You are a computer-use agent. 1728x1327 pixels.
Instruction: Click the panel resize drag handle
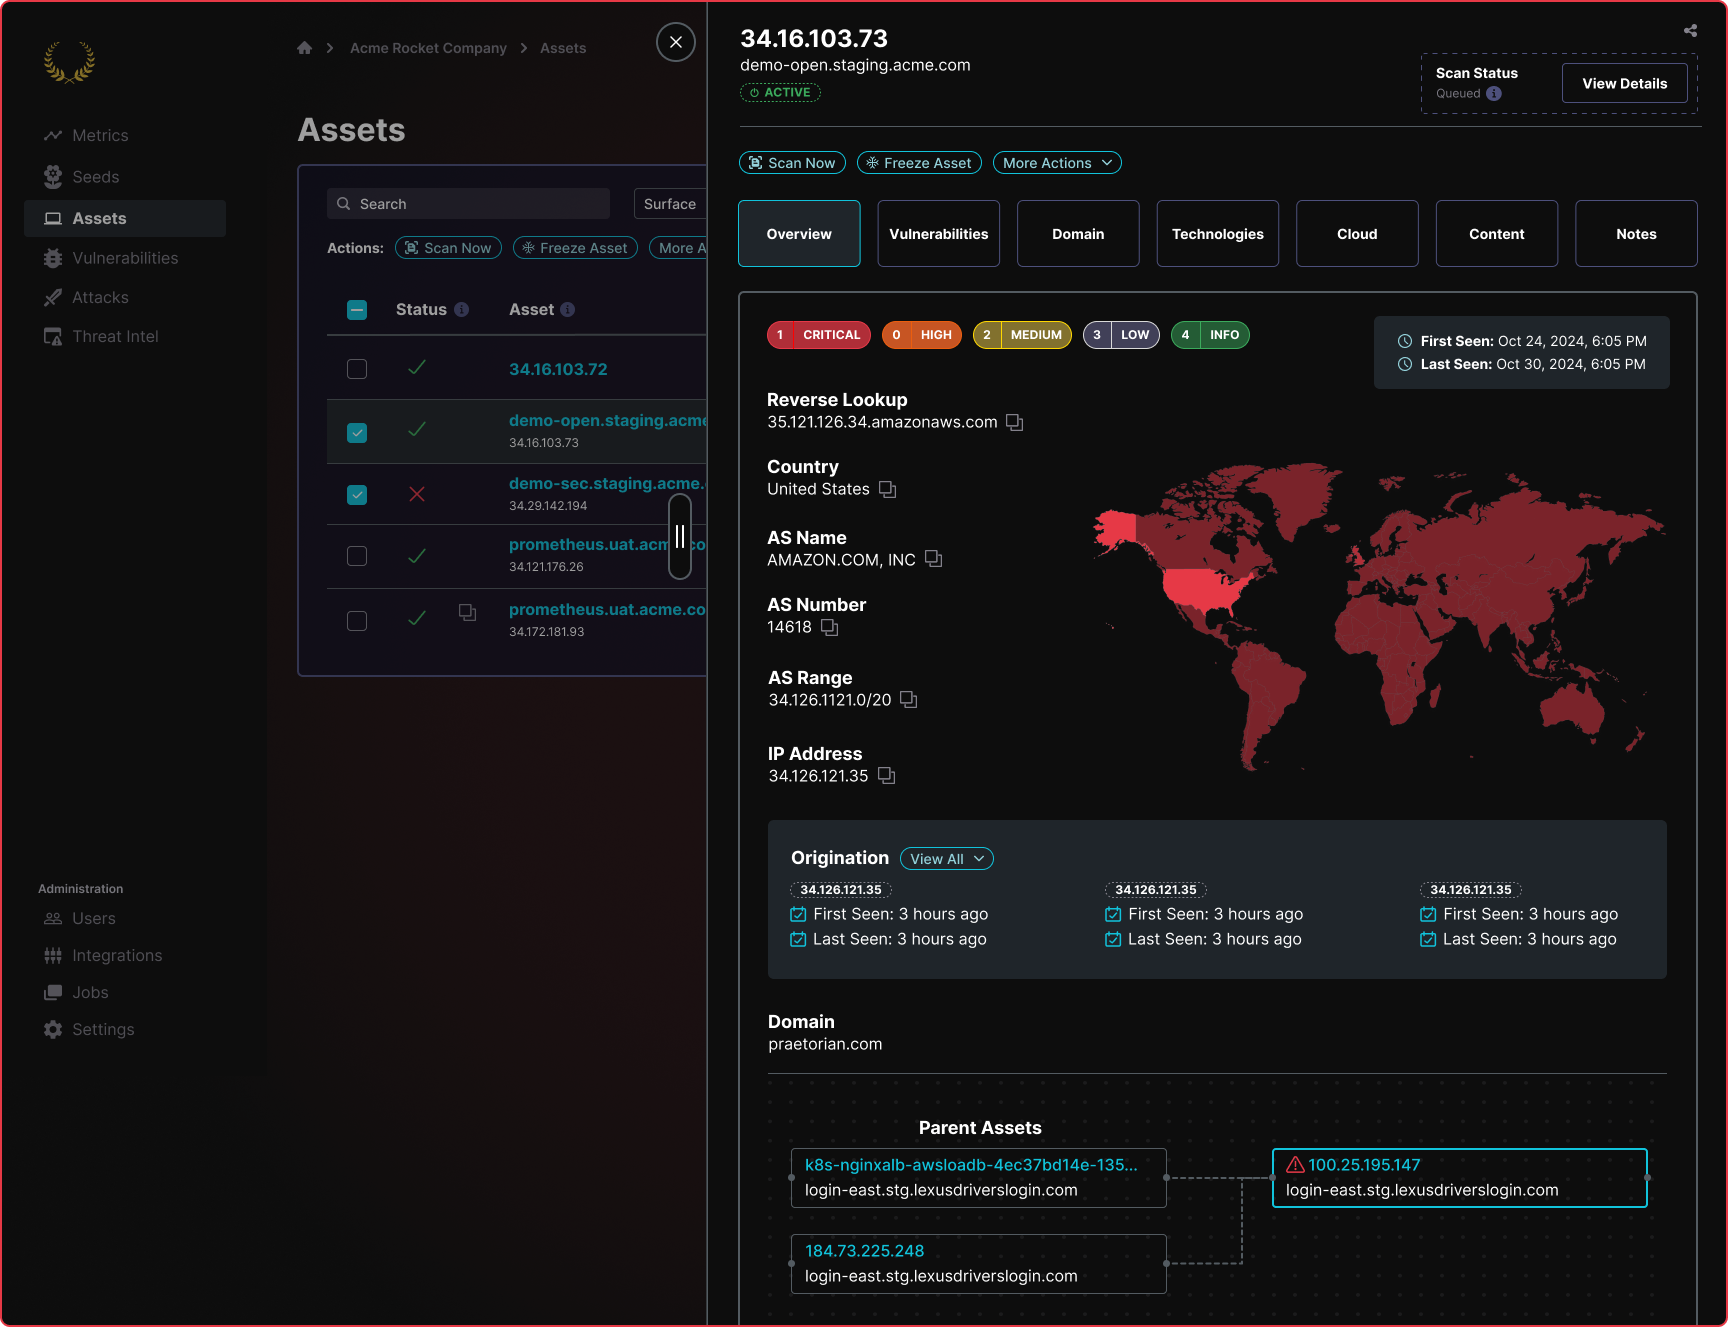coord(680,537)
